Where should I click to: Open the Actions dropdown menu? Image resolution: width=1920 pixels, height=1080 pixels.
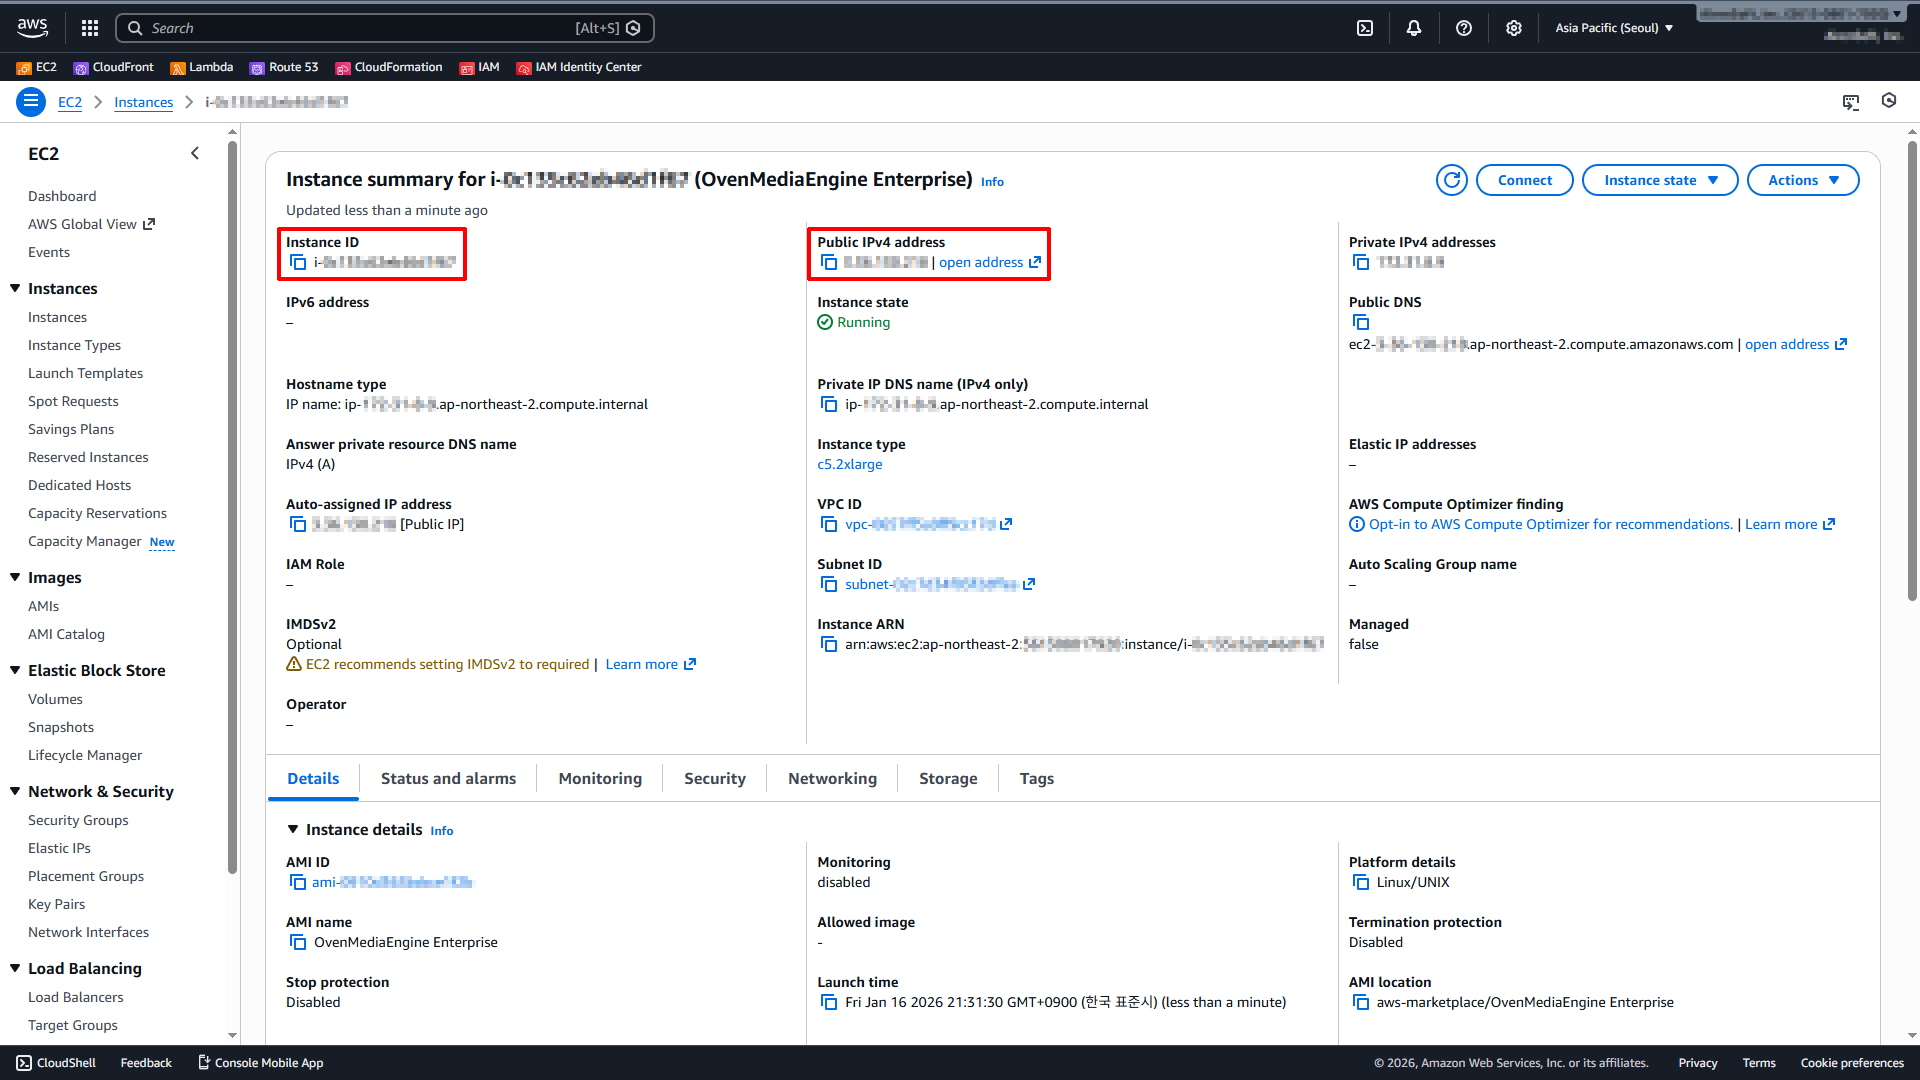pyautogui.click(x=1802, y=180)
